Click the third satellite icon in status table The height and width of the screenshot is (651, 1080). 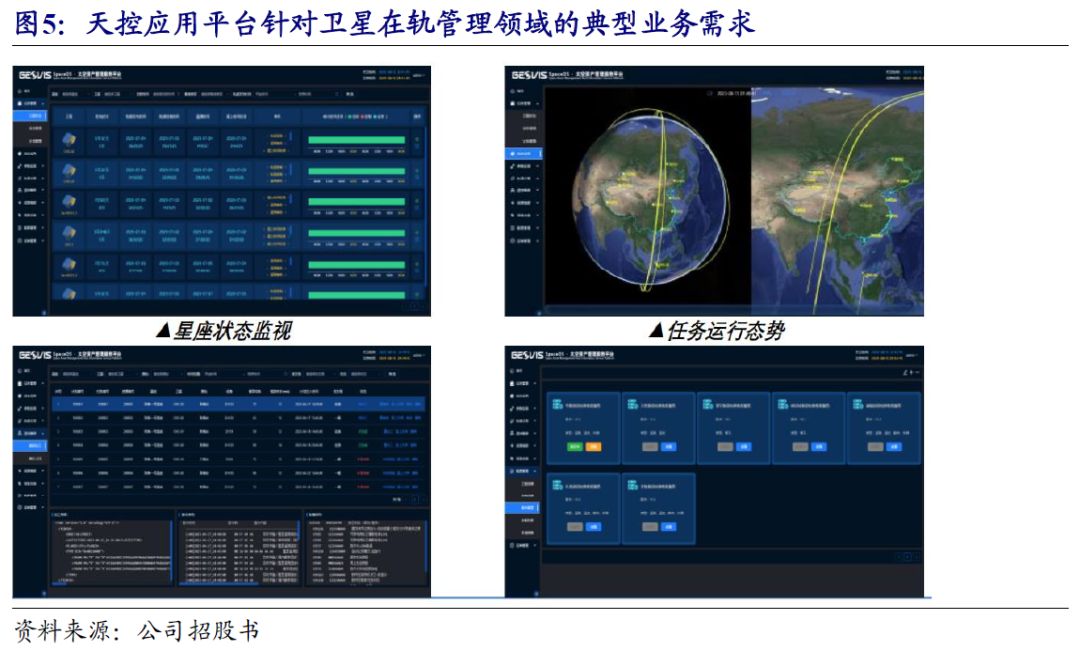pos(69,201)
